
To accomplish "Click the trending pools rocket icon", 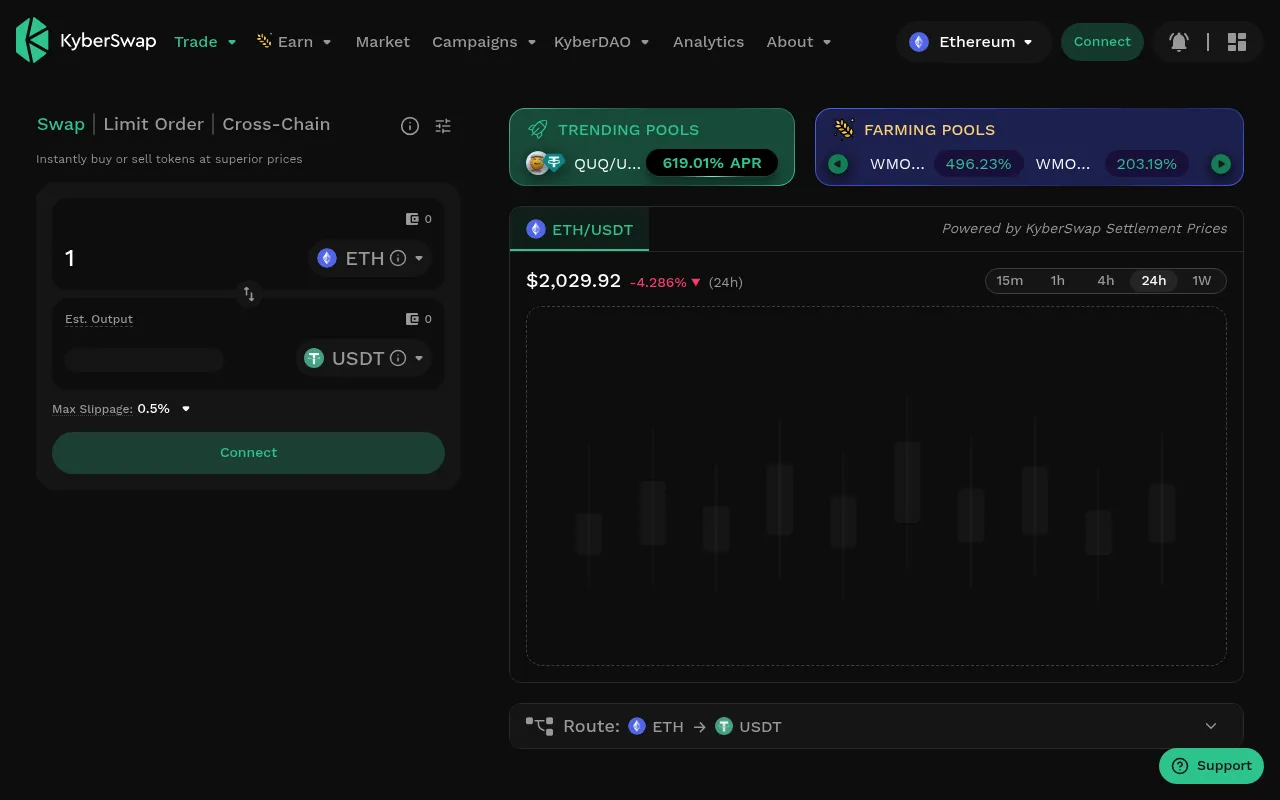I will click(538, 130).
